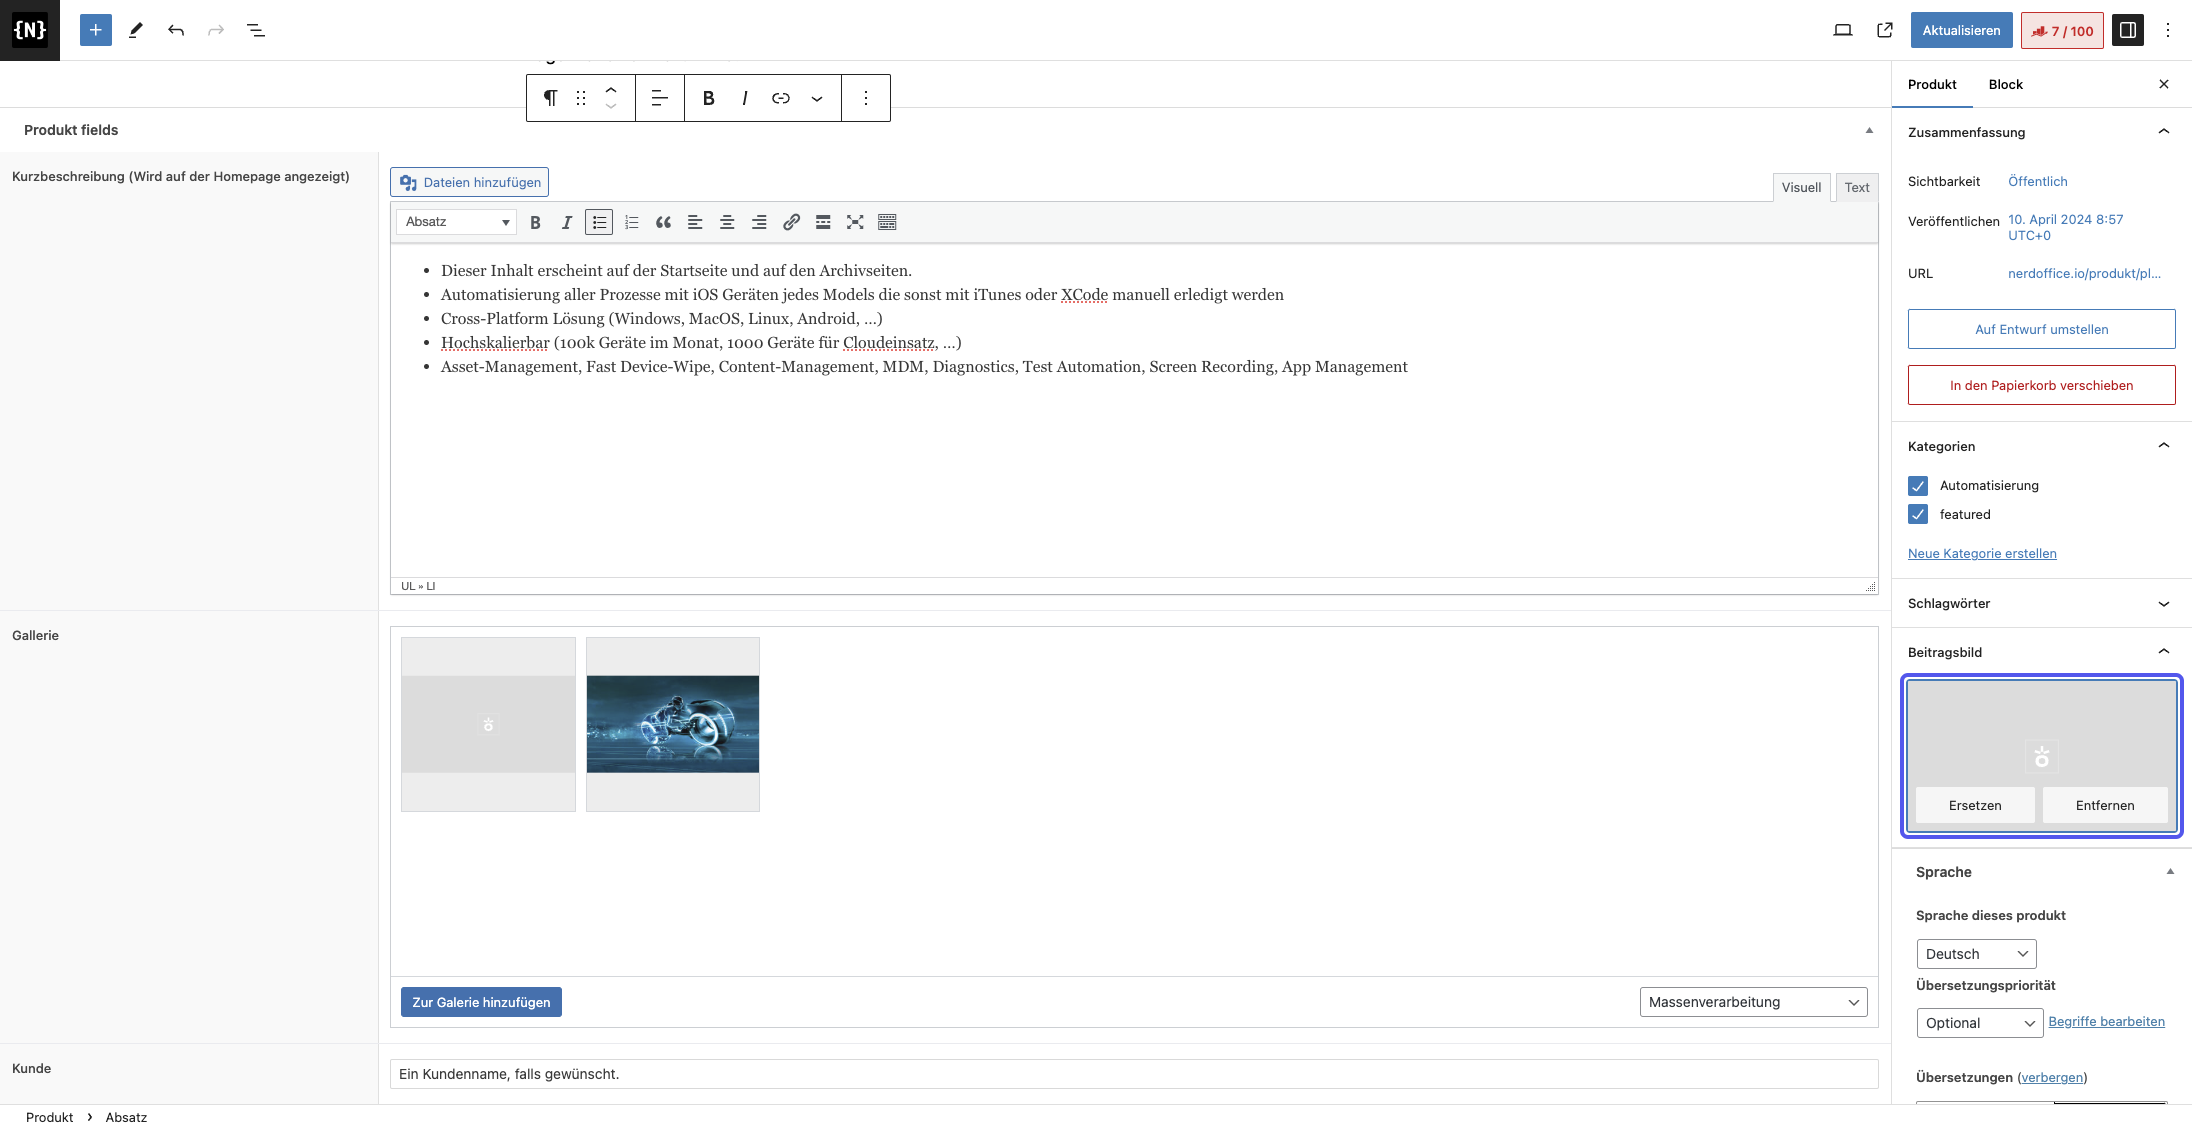Uncheck the featured category
The image size is (2192, 1129).
coord(1918,514)
